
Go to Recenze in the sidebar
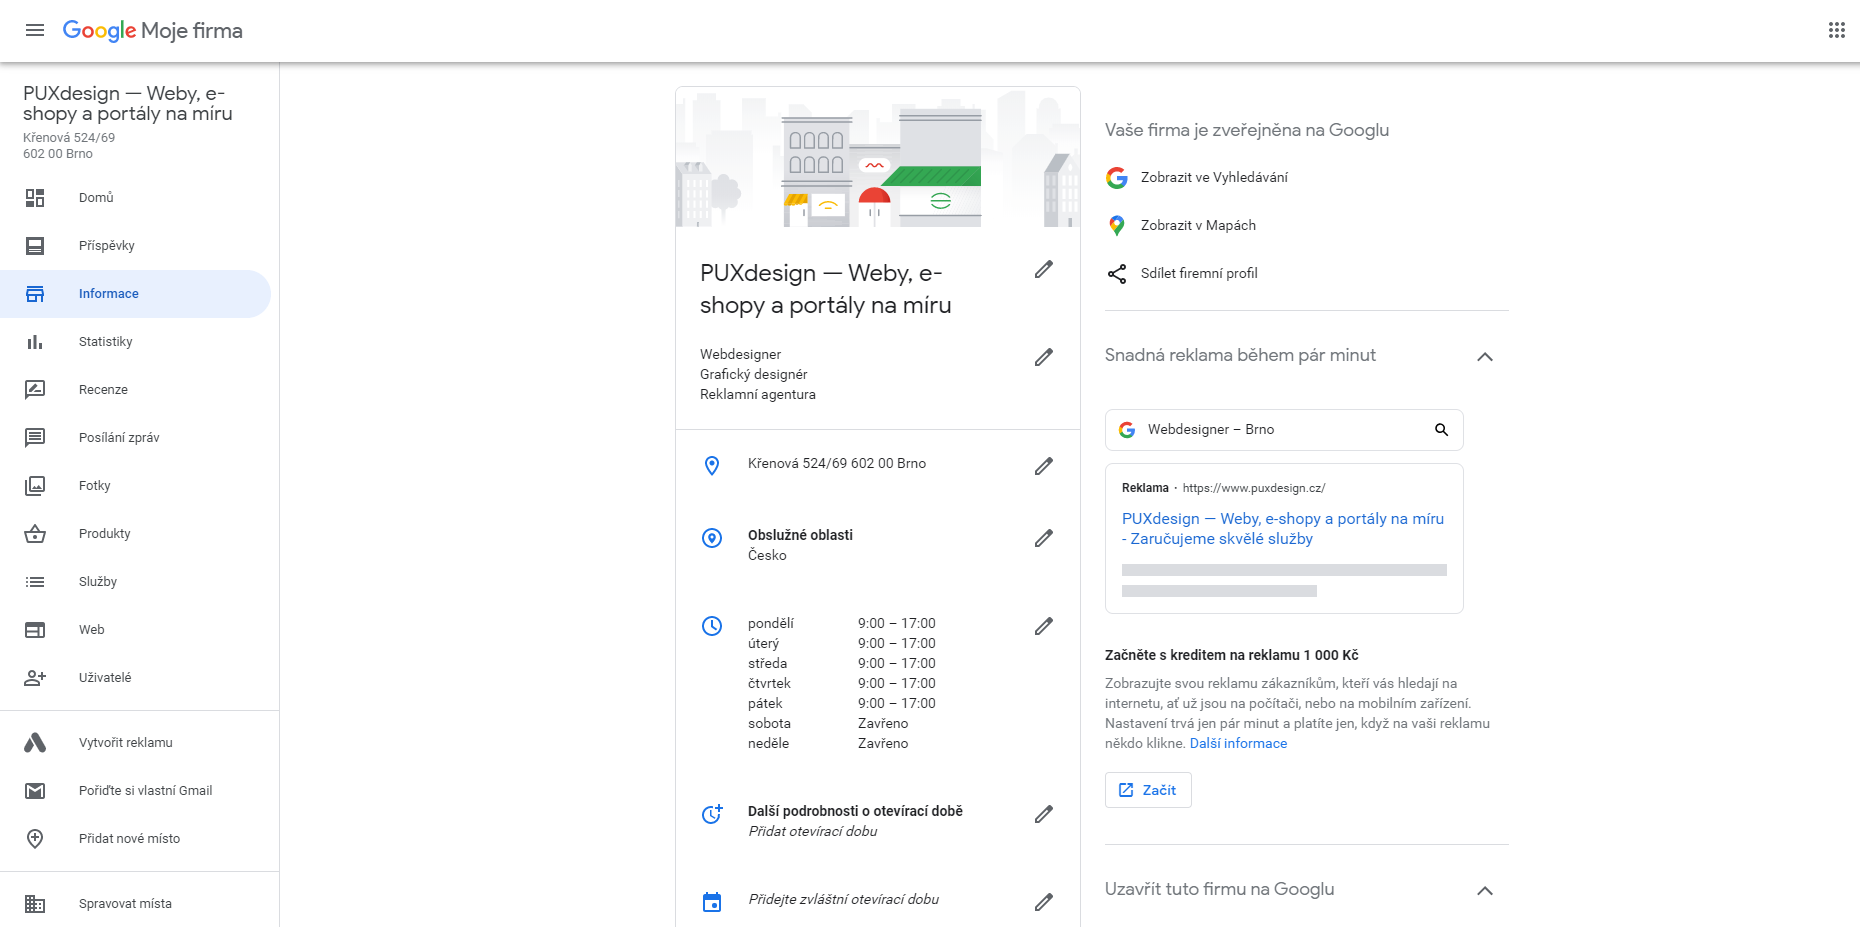103,390
